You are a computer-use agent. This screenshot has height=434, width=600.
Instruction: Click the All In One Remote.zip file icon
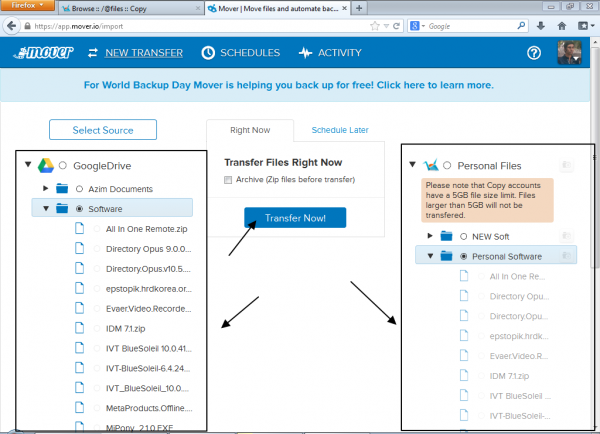click(80, 228)
